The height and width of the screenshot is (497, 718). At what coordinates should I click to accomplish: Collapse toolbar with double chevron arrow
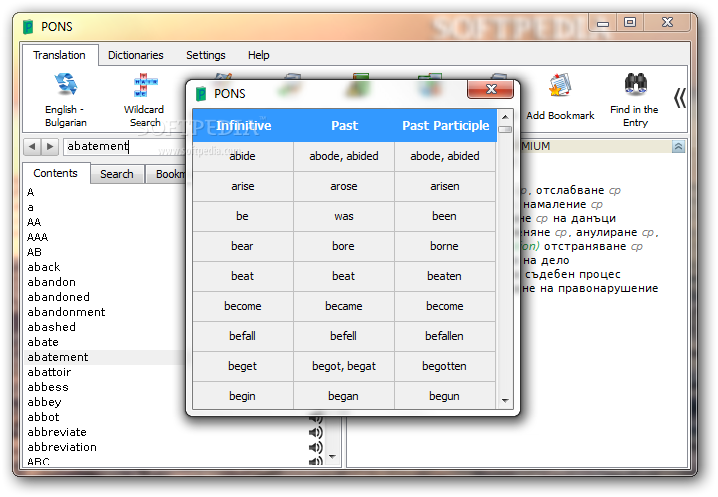click(680, 98)
